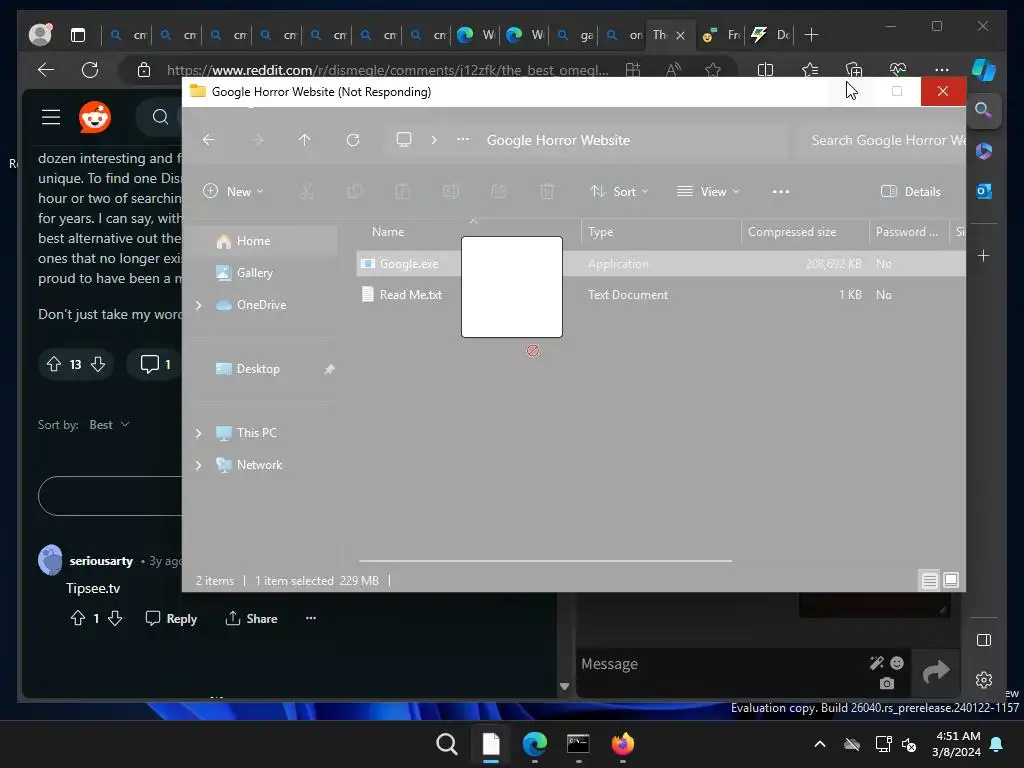This screenshot has height=768, width=1024.
Task: Open Edge sidebar search icon
Action: [x=984, y=110]
